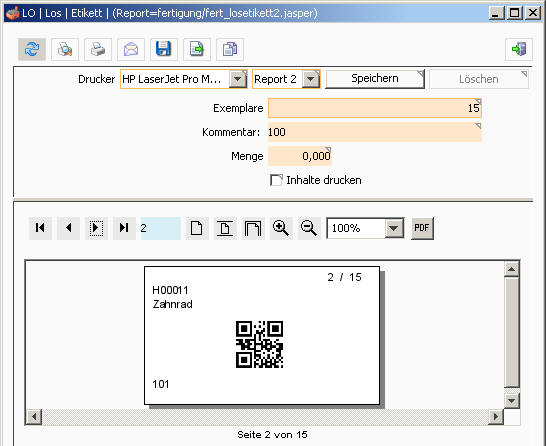Expand the Drucker printer dropdown

[238, 79]
